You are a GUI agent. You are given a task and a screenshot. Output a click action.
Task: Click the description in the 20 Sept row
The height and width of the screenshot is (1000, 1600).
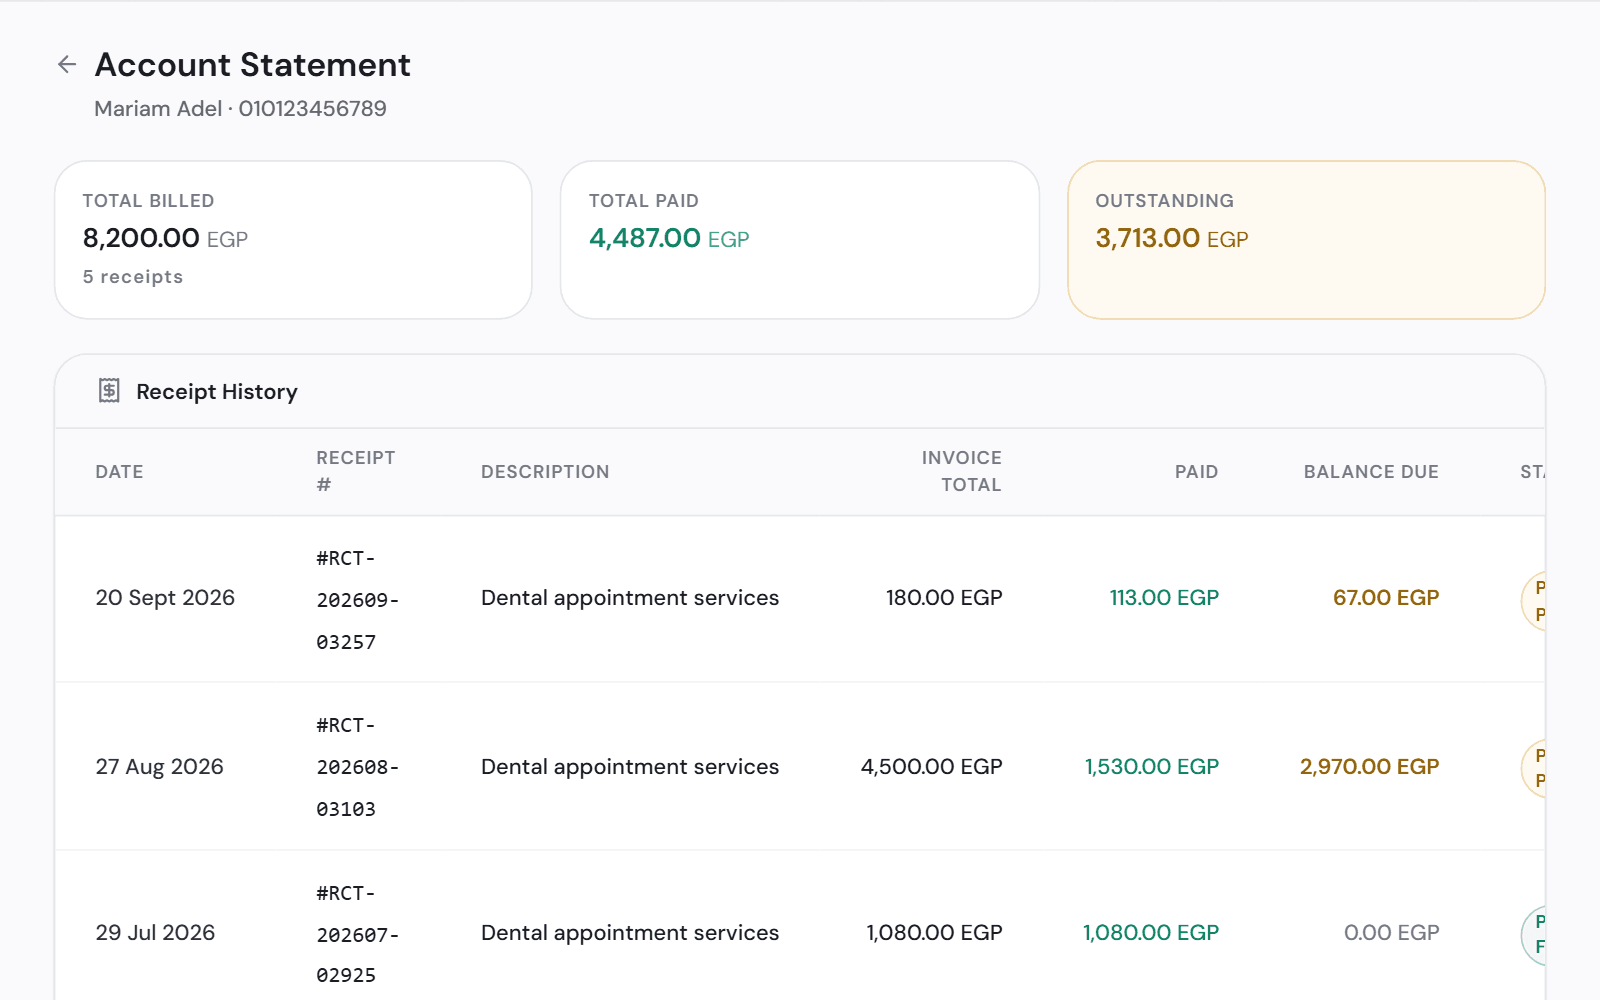click(x=630, y=598)
